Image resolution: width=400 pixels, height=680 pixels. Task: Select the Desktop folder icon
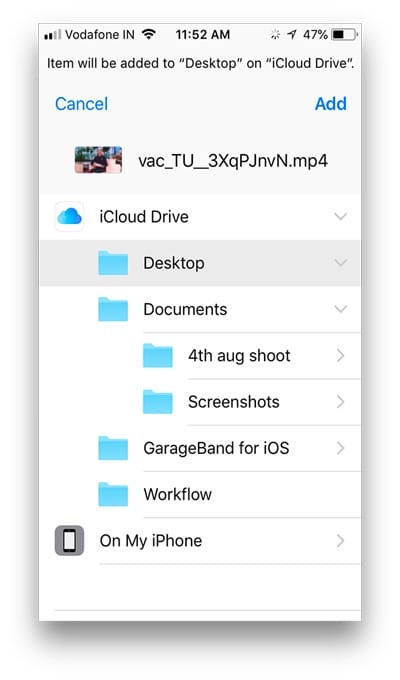[x=113, y=263]
